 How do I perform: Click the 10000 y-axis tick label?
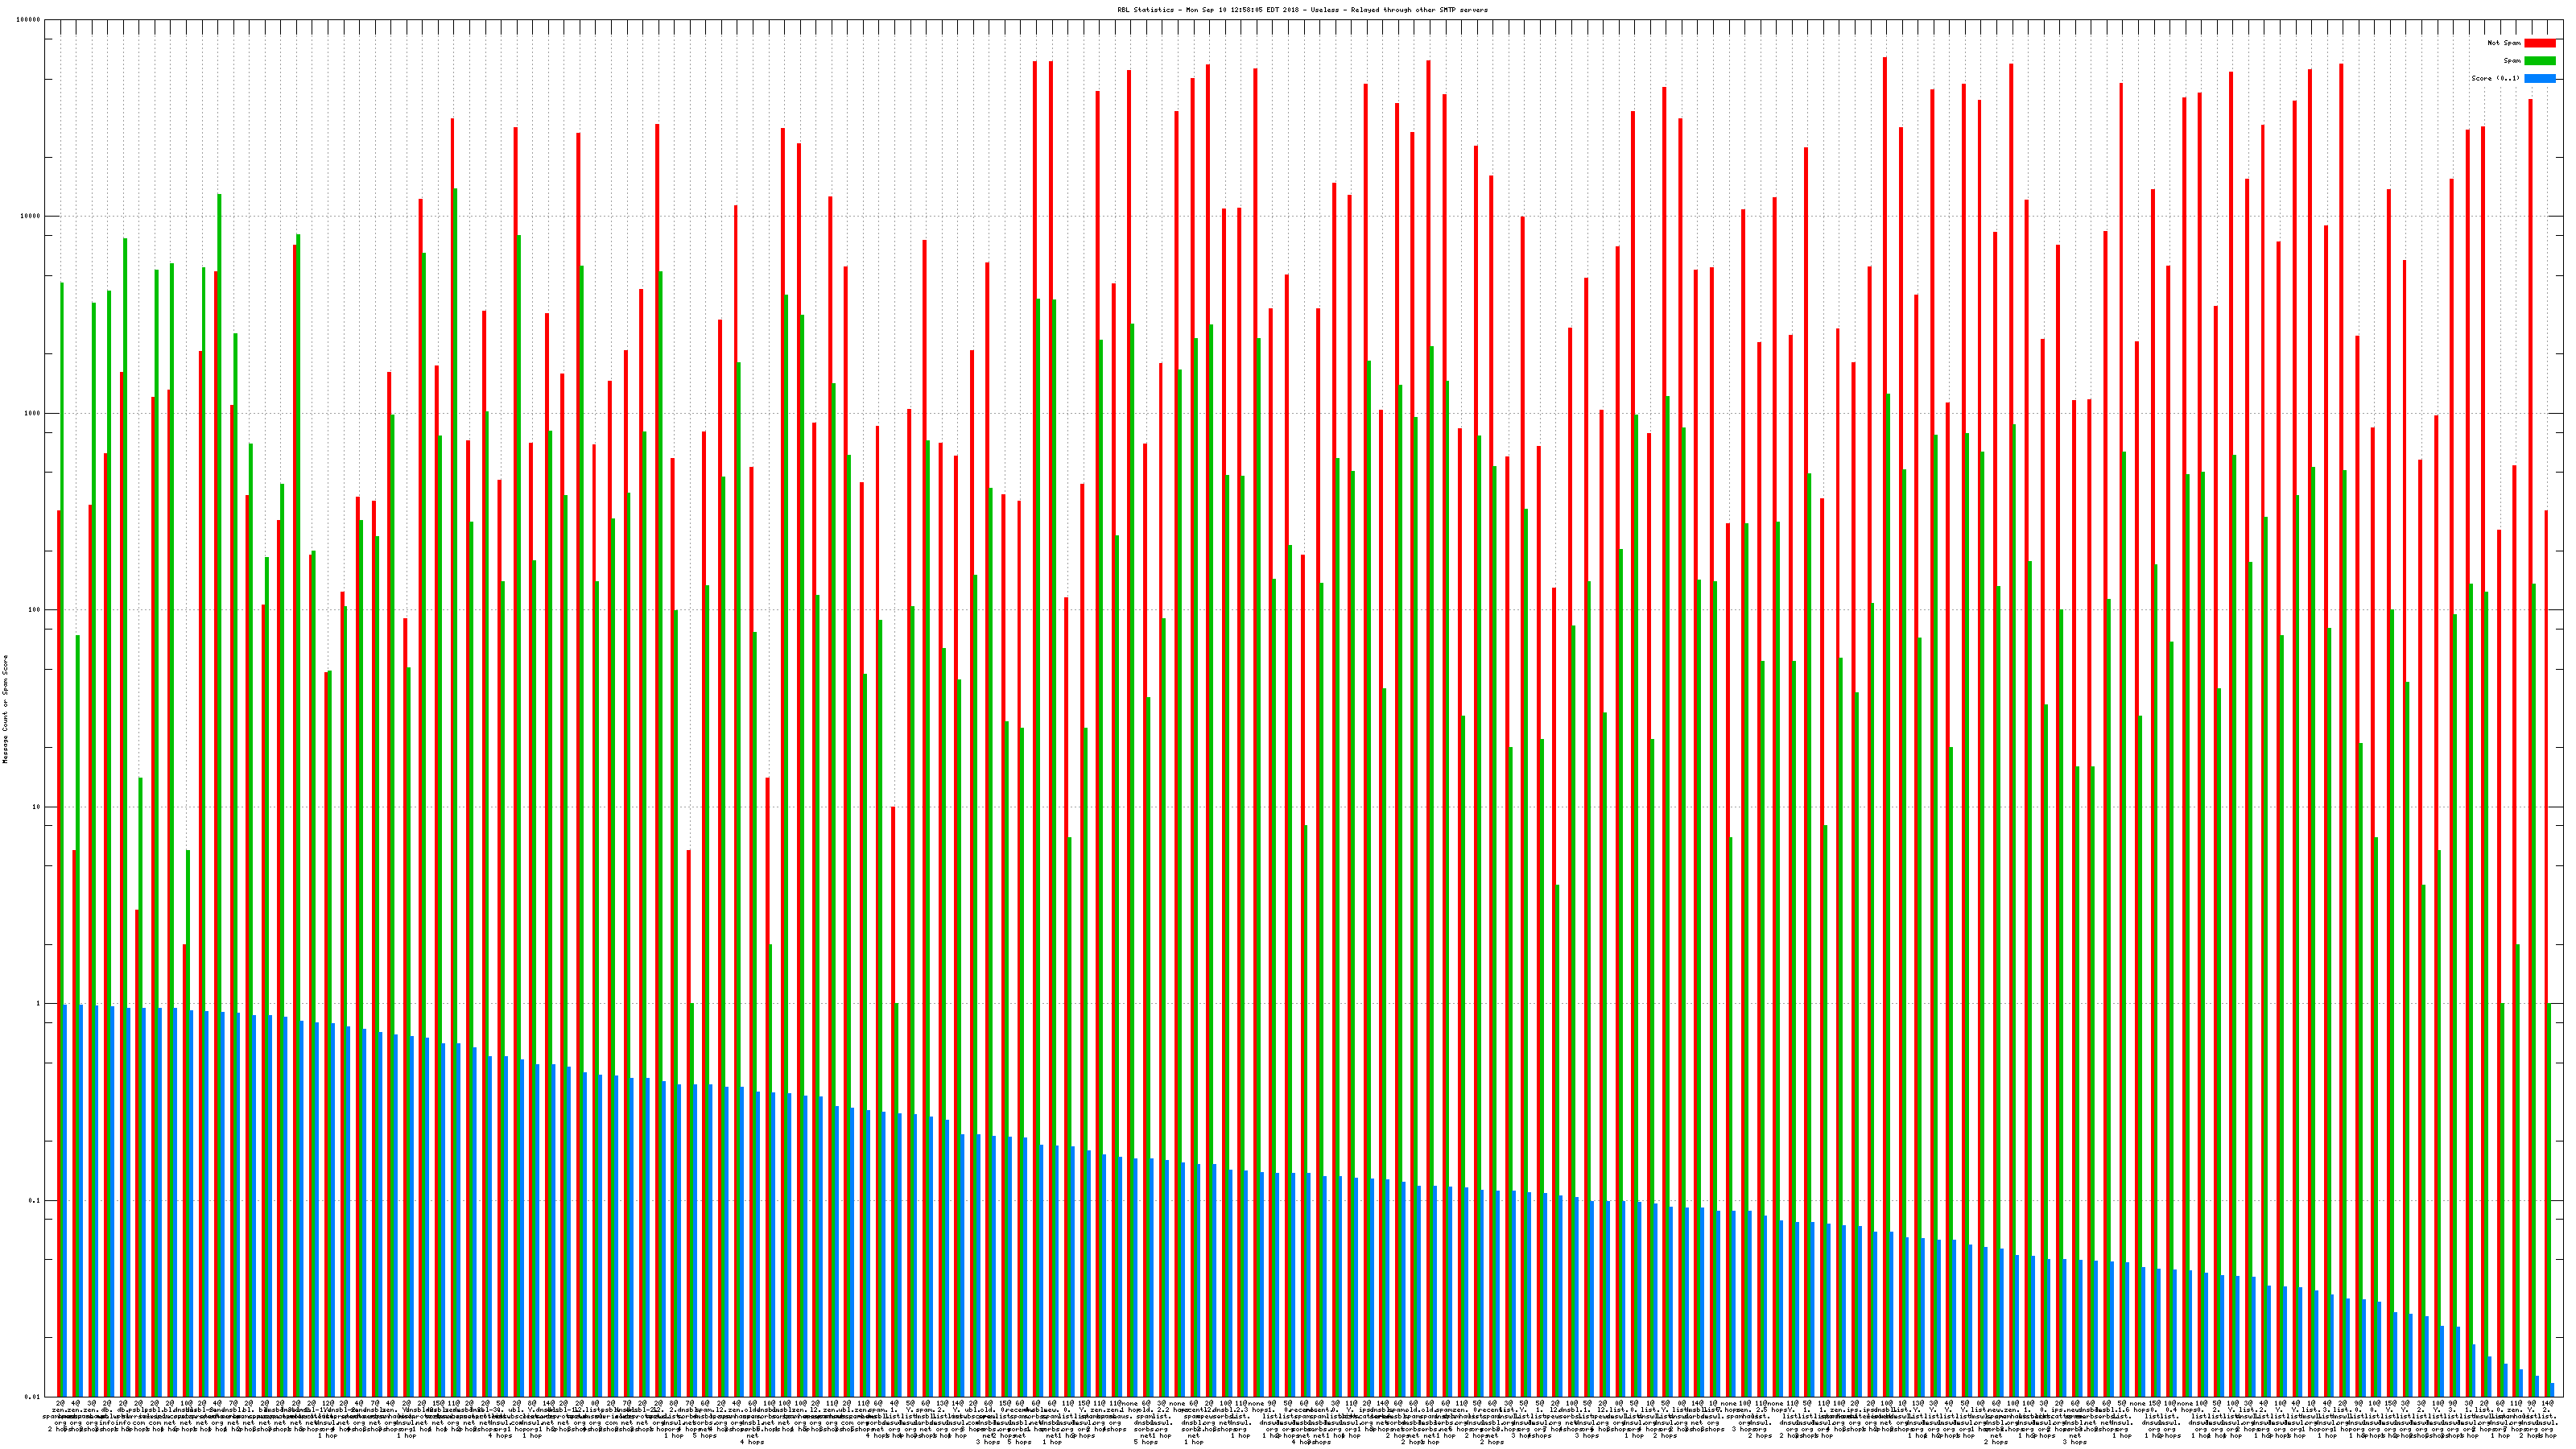31,217
